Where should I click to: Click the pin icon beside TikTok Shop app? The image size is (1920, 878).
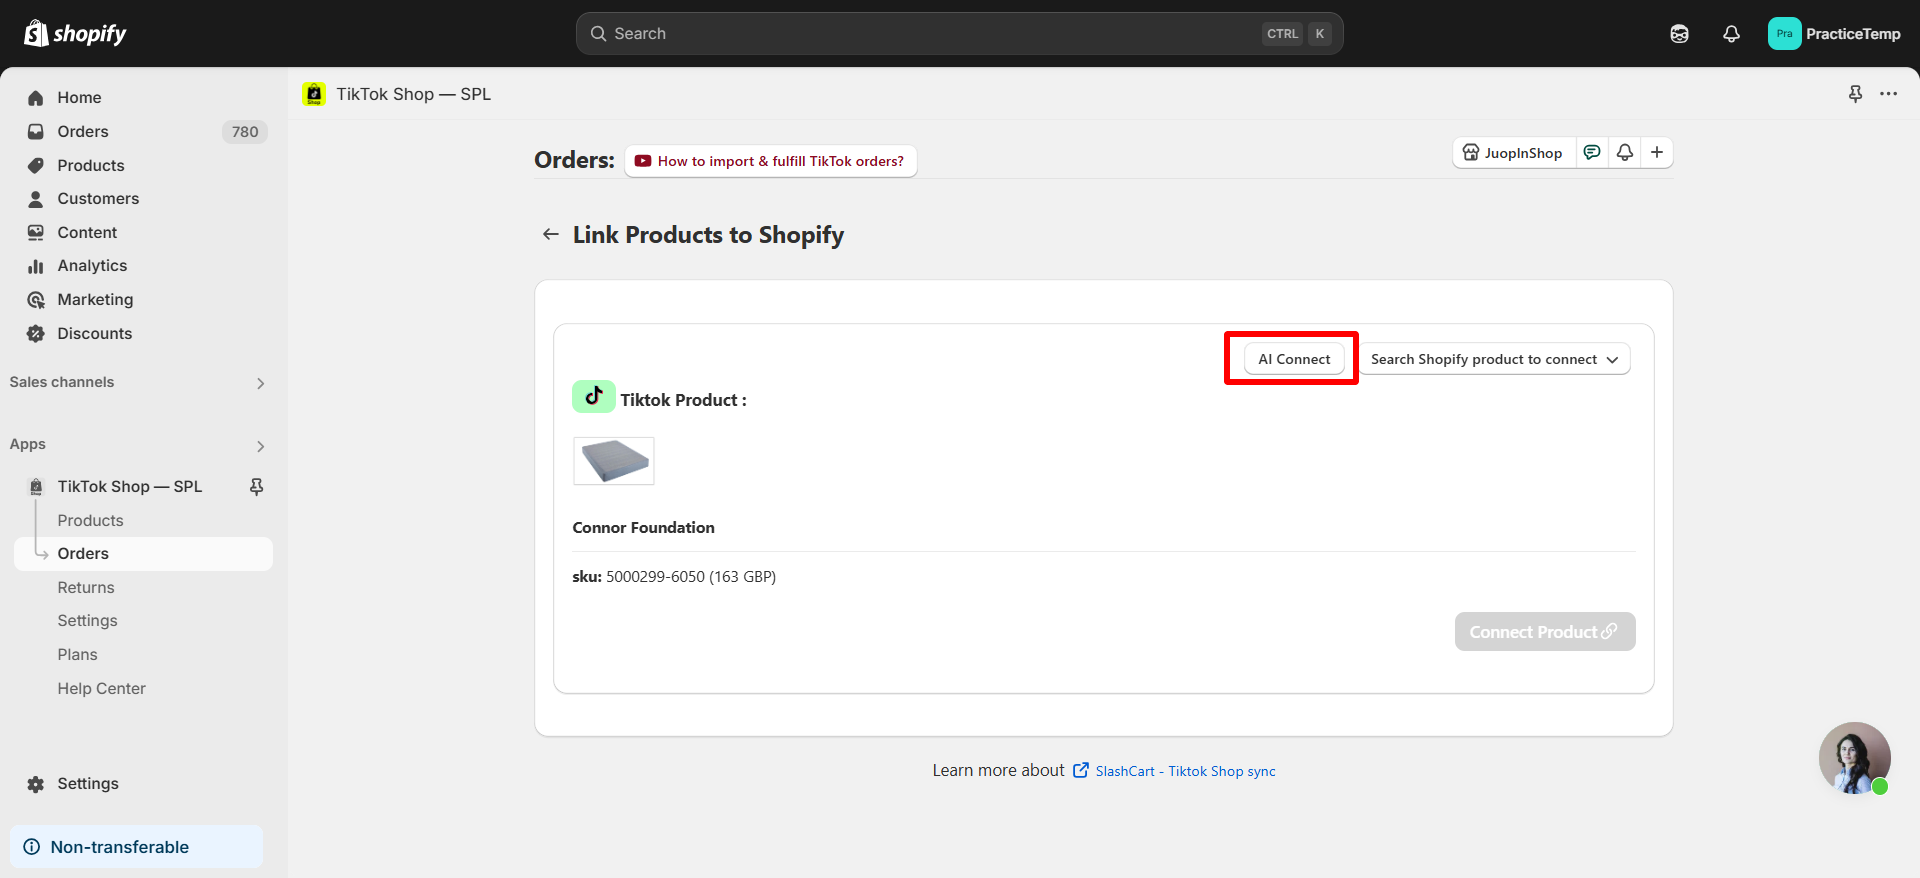[x=256, y=487]
